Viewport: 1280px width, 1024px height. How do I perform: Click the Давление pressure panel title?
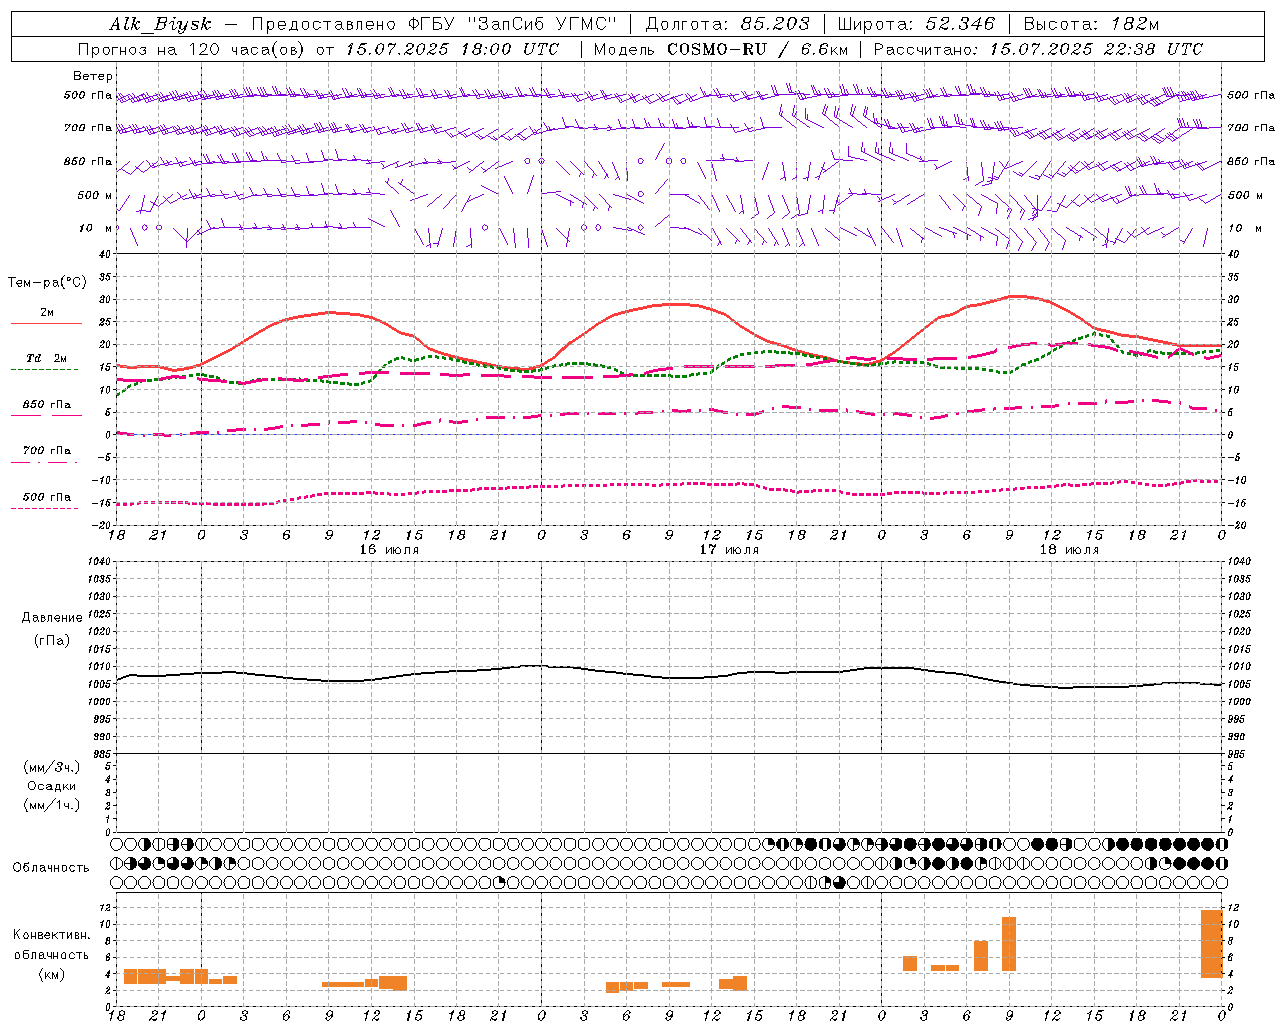click(x=52, y=618)
